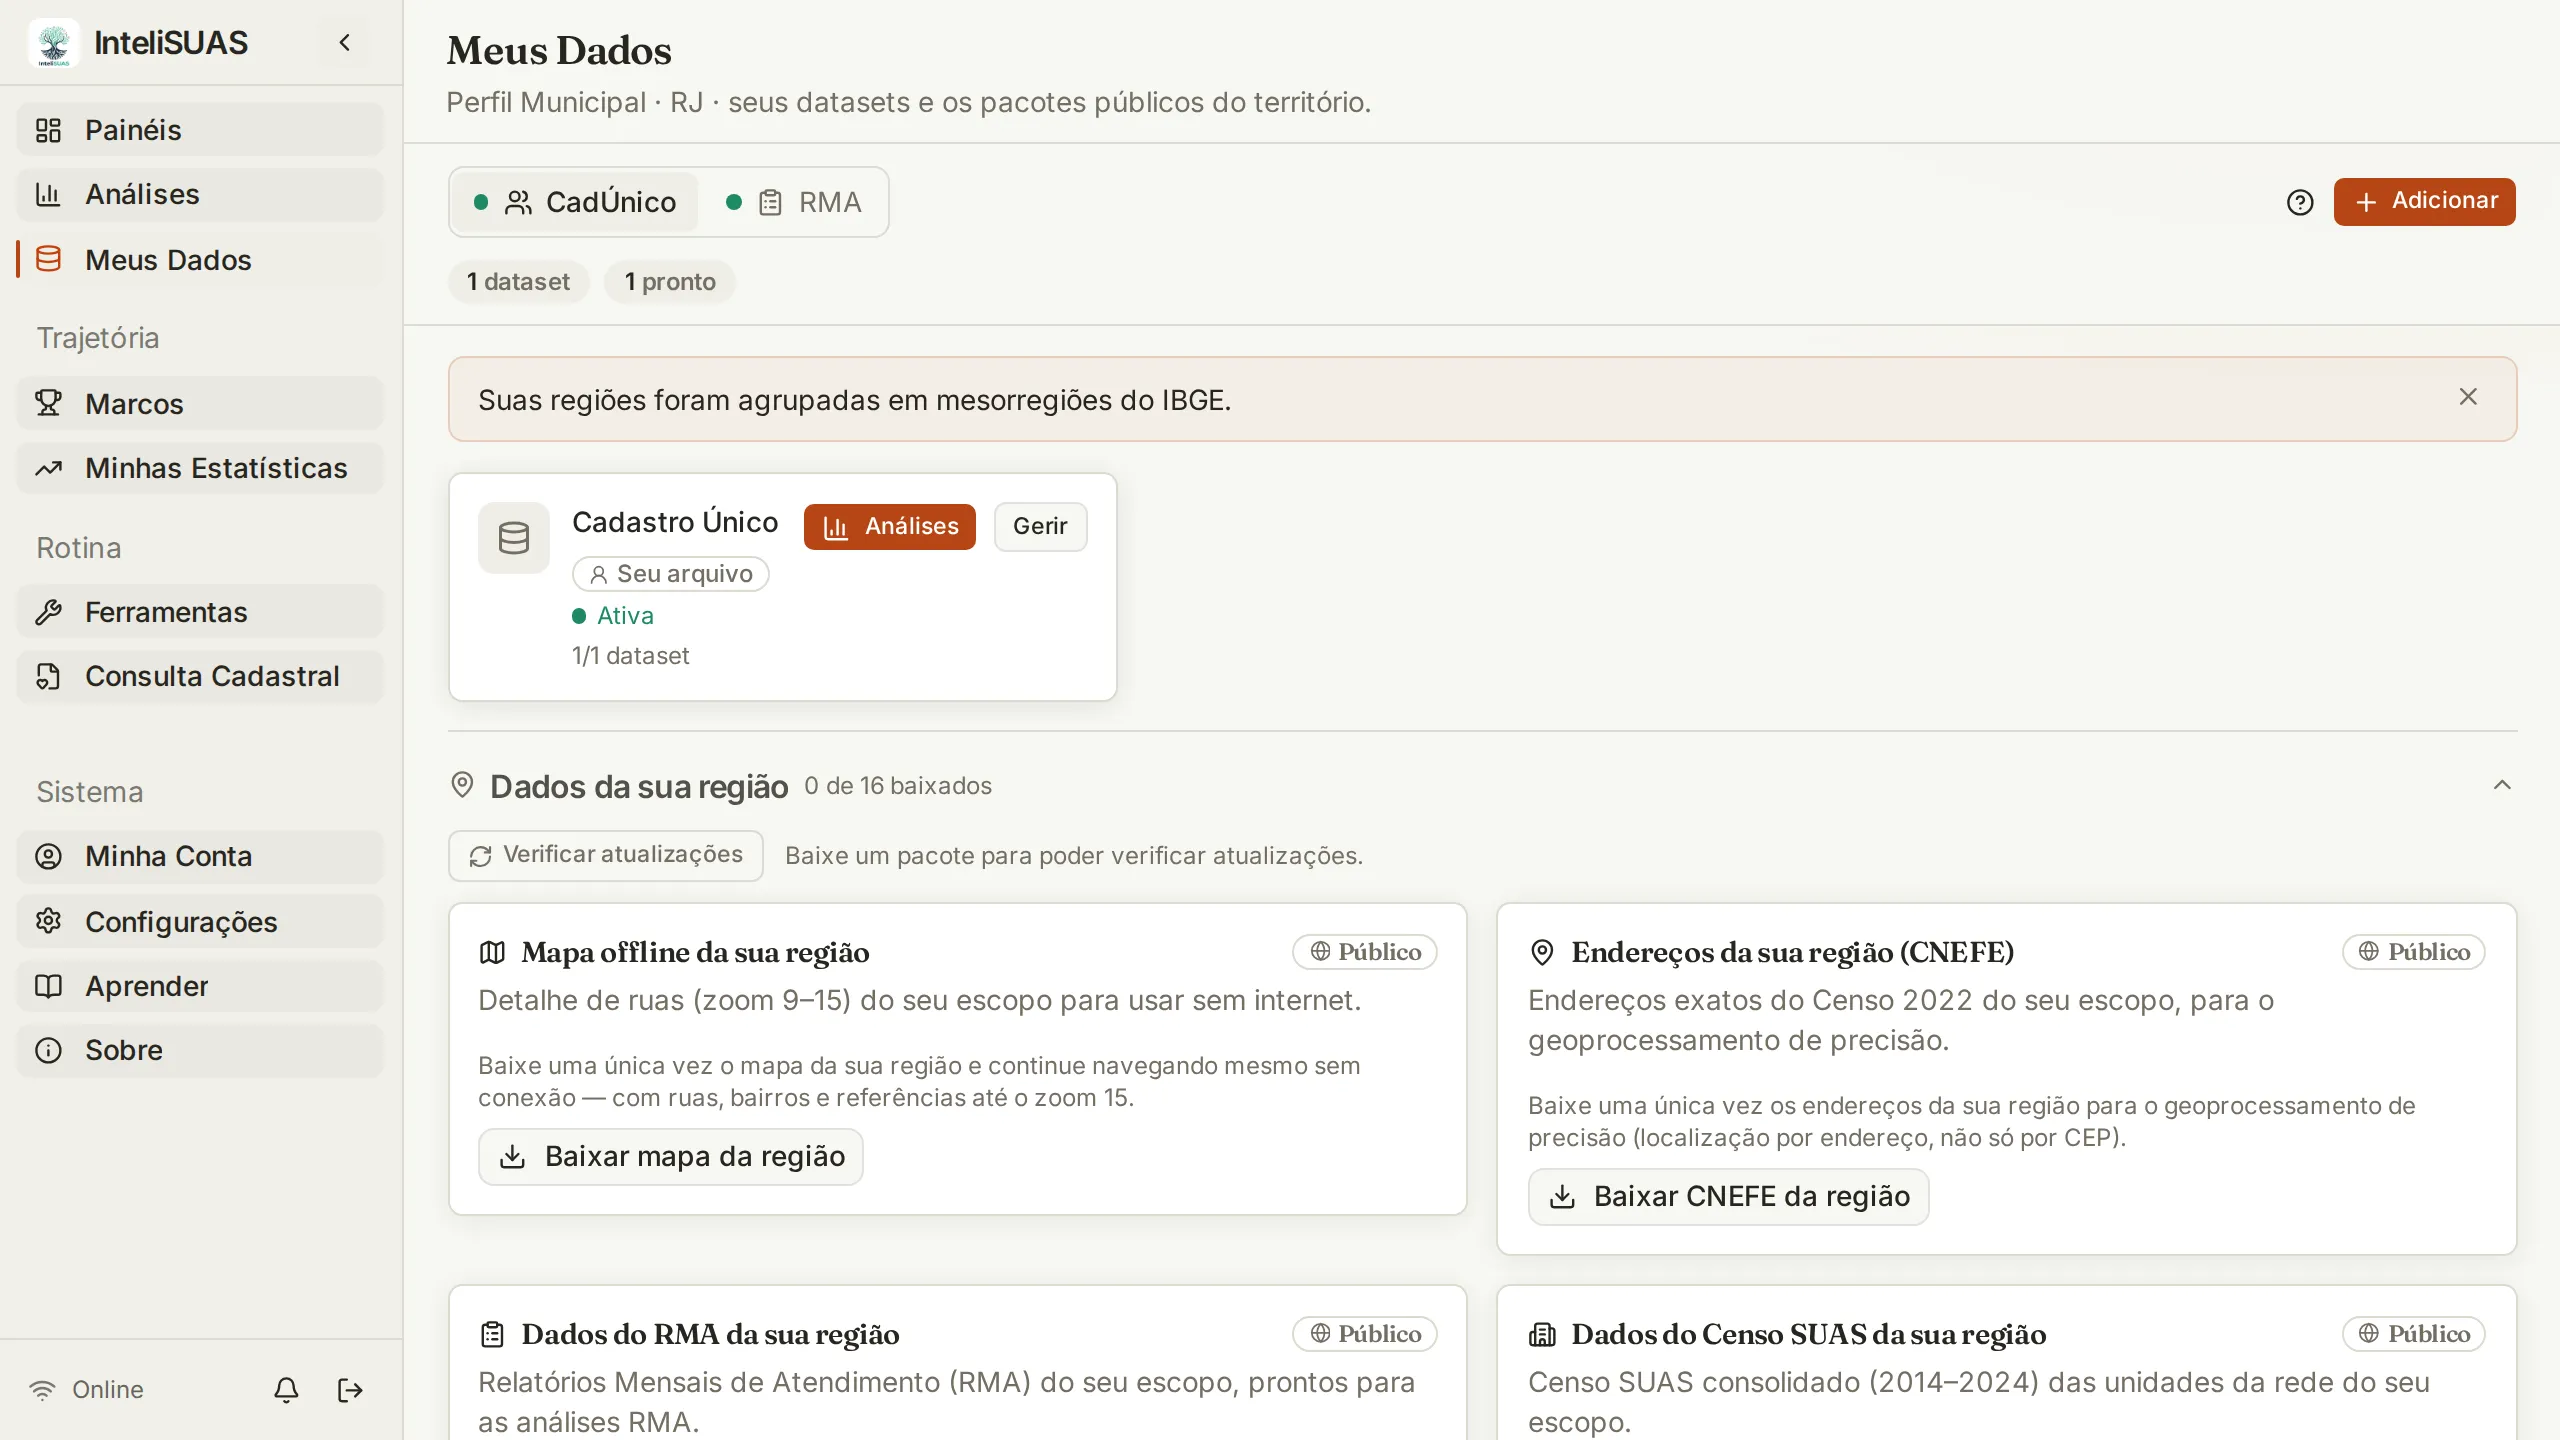Open Minha Conta
Screen dimensions: 2560x1440
coord(200,856)
